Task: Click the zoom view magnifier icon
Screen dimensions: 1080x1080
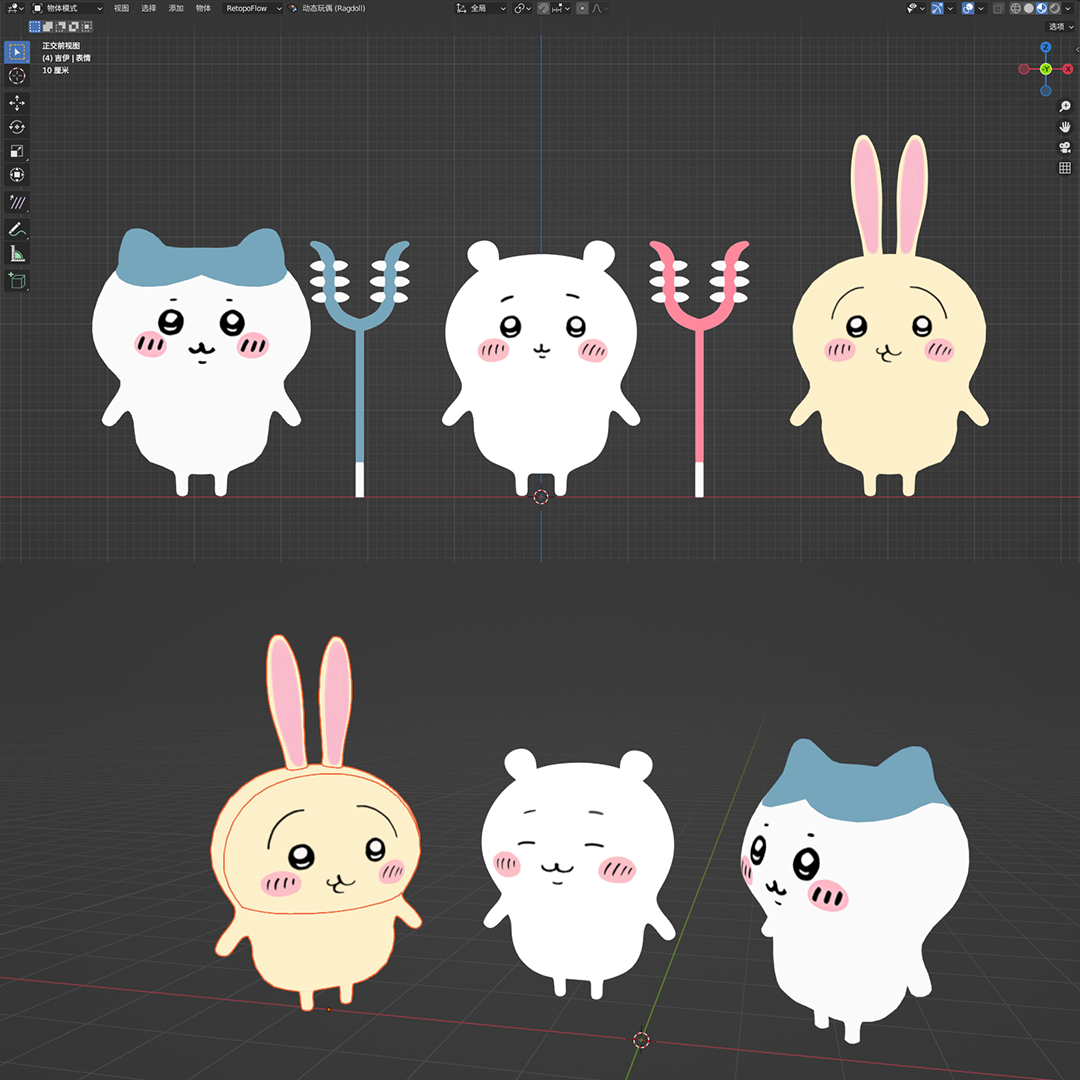Action: [x=1065, y=106]
